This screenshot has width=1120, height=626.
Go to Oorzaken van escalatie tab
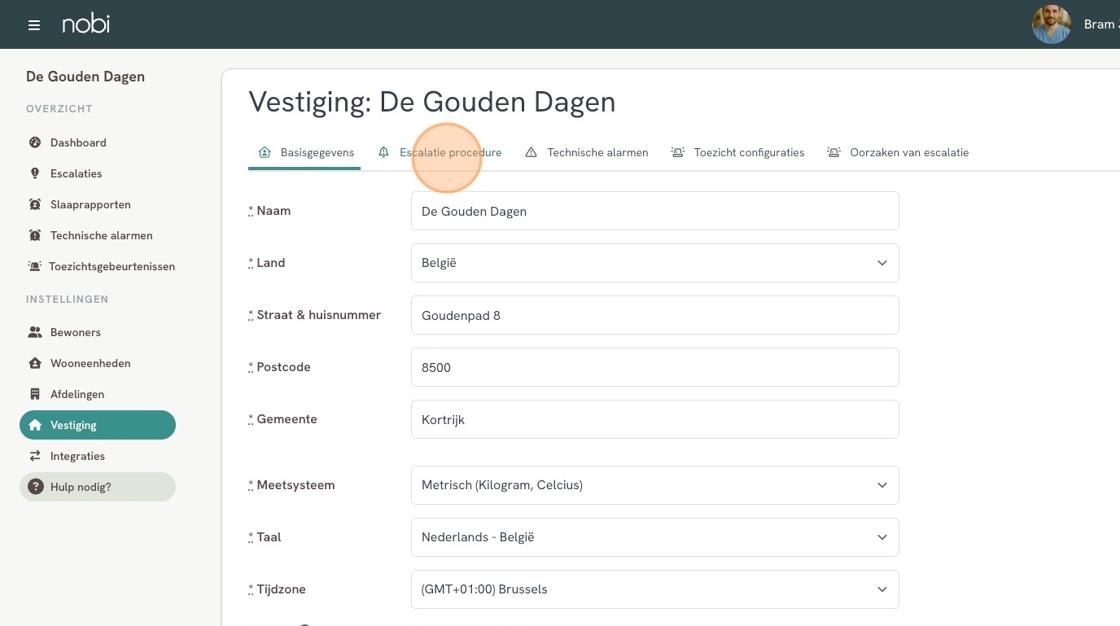pos(908,153)
